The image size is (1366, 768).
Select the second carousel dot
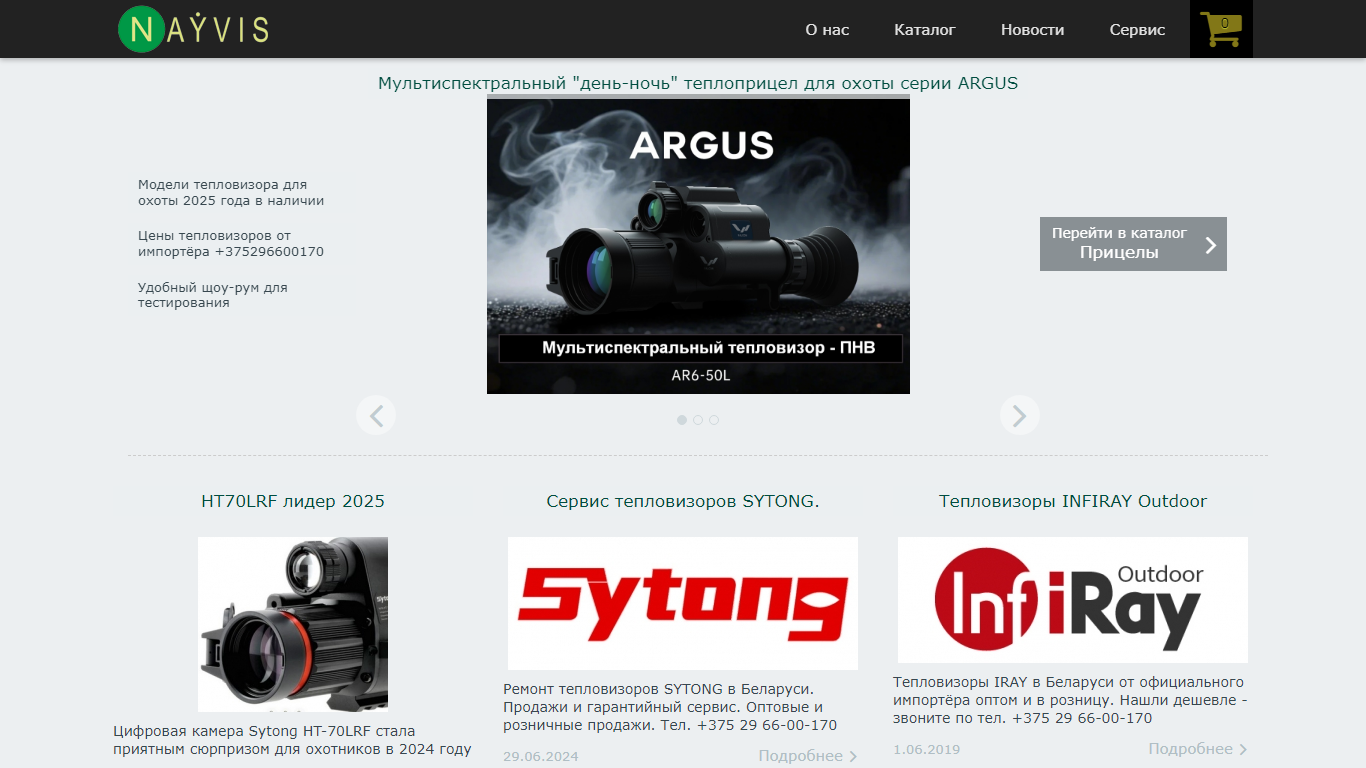point(698,420)
